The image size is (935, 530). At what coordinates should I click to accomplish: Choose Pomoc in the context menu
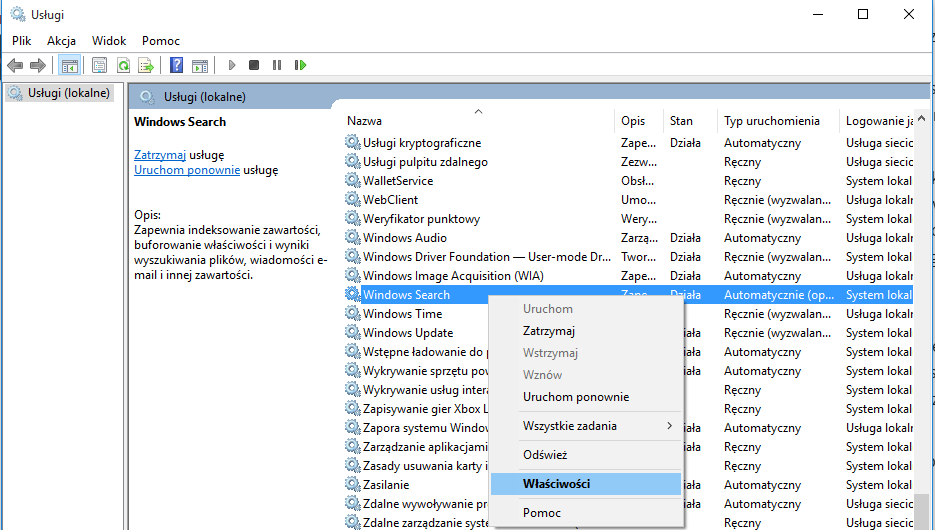tap(586, 513)
